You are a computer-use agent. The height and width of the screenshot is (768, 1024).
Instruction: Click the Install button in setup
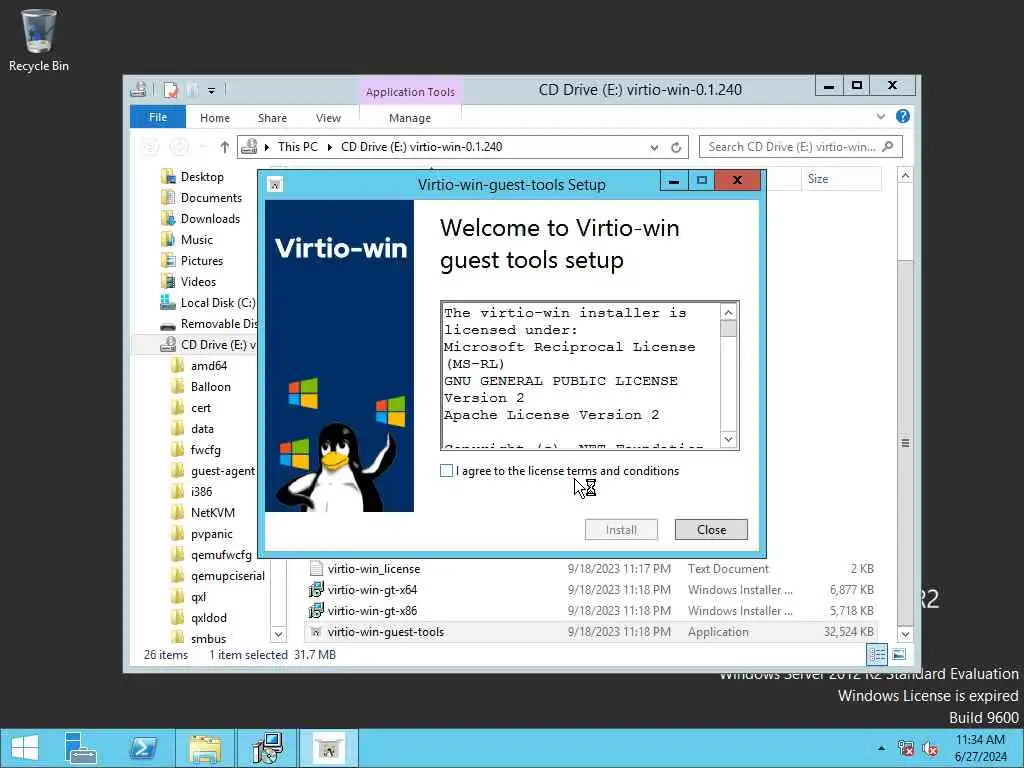(x=621, y=530)
